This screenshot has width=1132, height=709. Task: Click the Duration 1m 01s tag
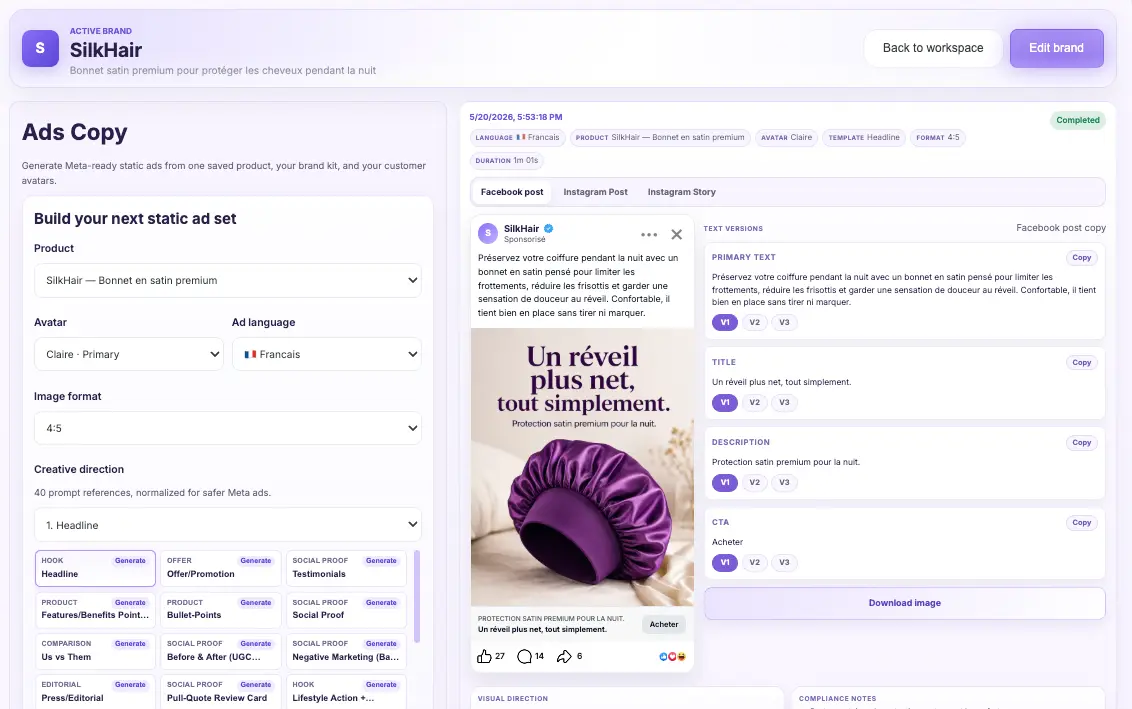[x=507, y=160]
